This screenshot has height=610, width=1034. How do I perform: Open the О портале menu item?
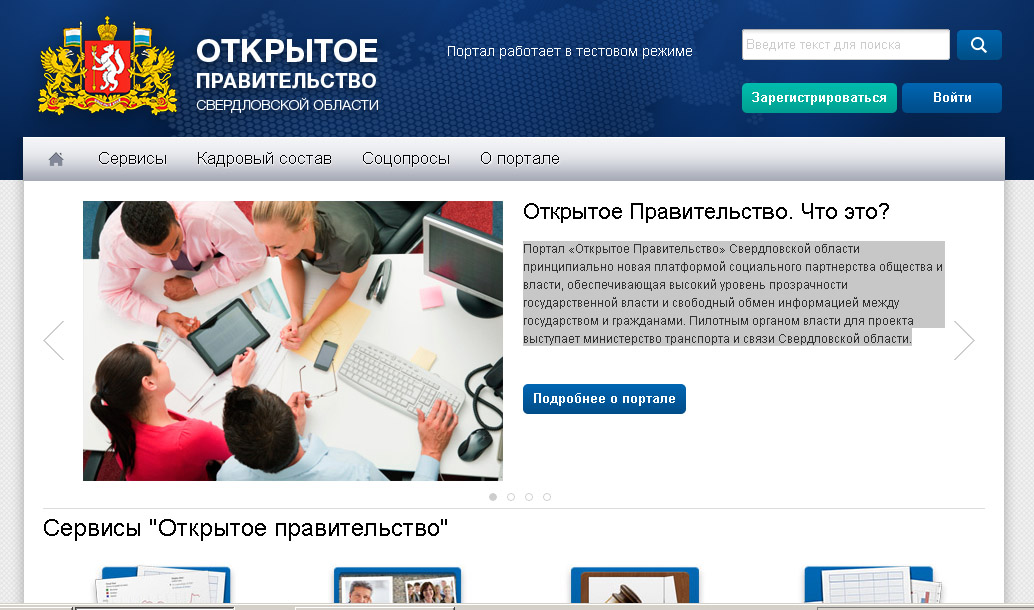(520, 159)
